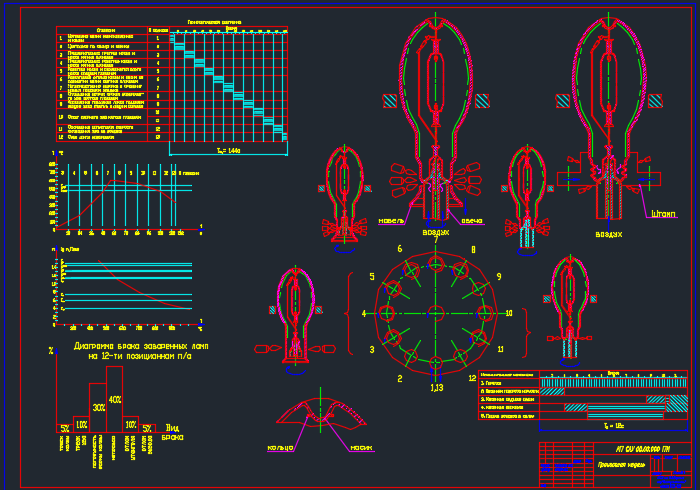Click position number 10 on the carousel diagram
700x490 pixels.
click(x=509, y=313)
